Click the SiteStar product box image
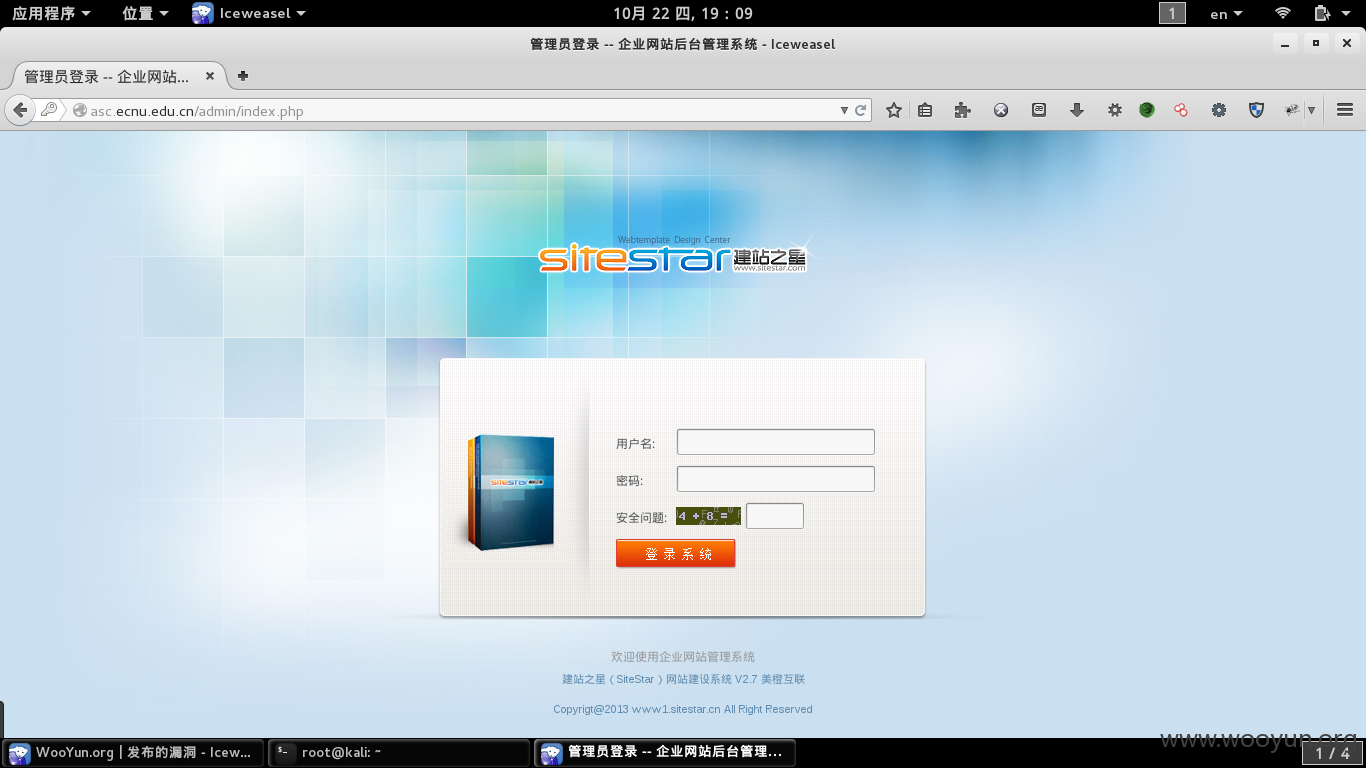 click(x=511, y=491)
